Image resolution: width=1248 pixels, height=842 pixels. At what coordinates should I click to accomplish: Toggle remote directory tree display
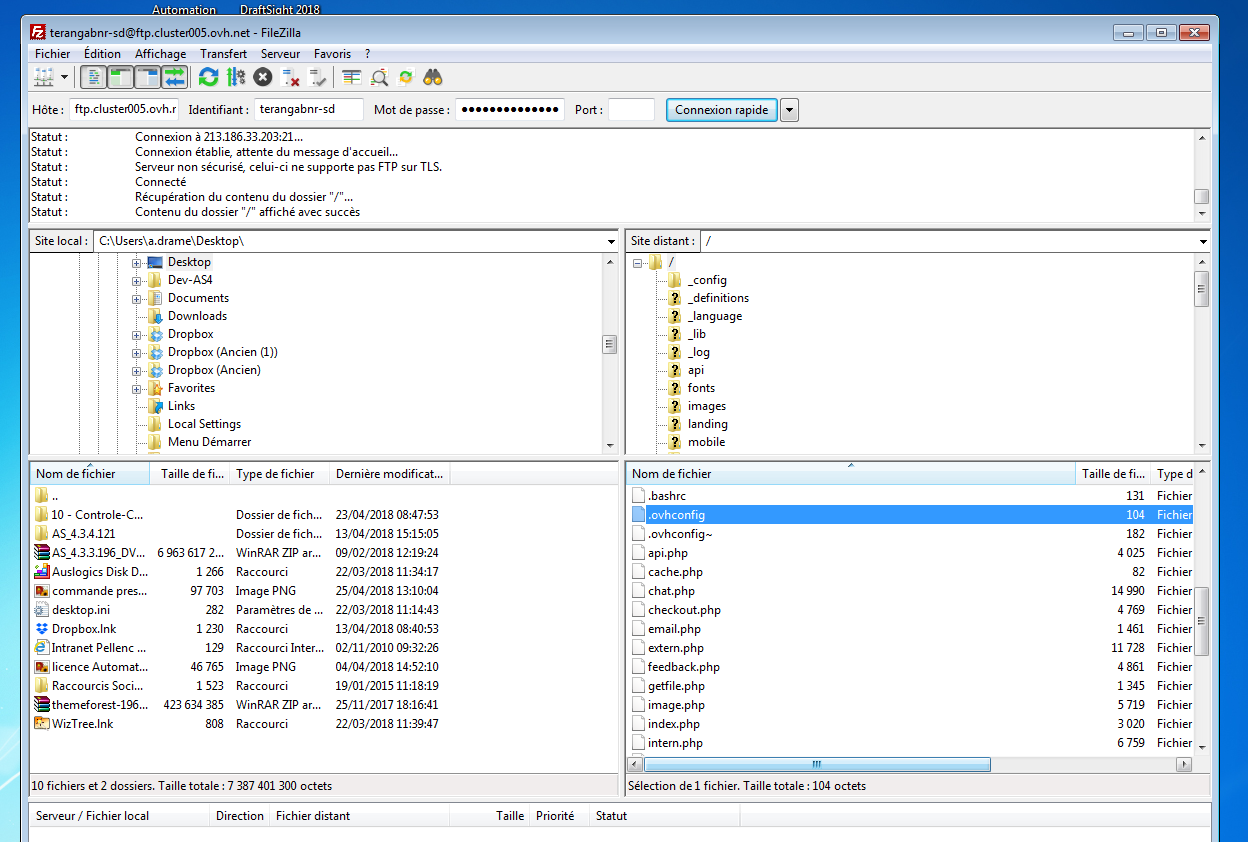pyautogui.click(x=148, y=77)
